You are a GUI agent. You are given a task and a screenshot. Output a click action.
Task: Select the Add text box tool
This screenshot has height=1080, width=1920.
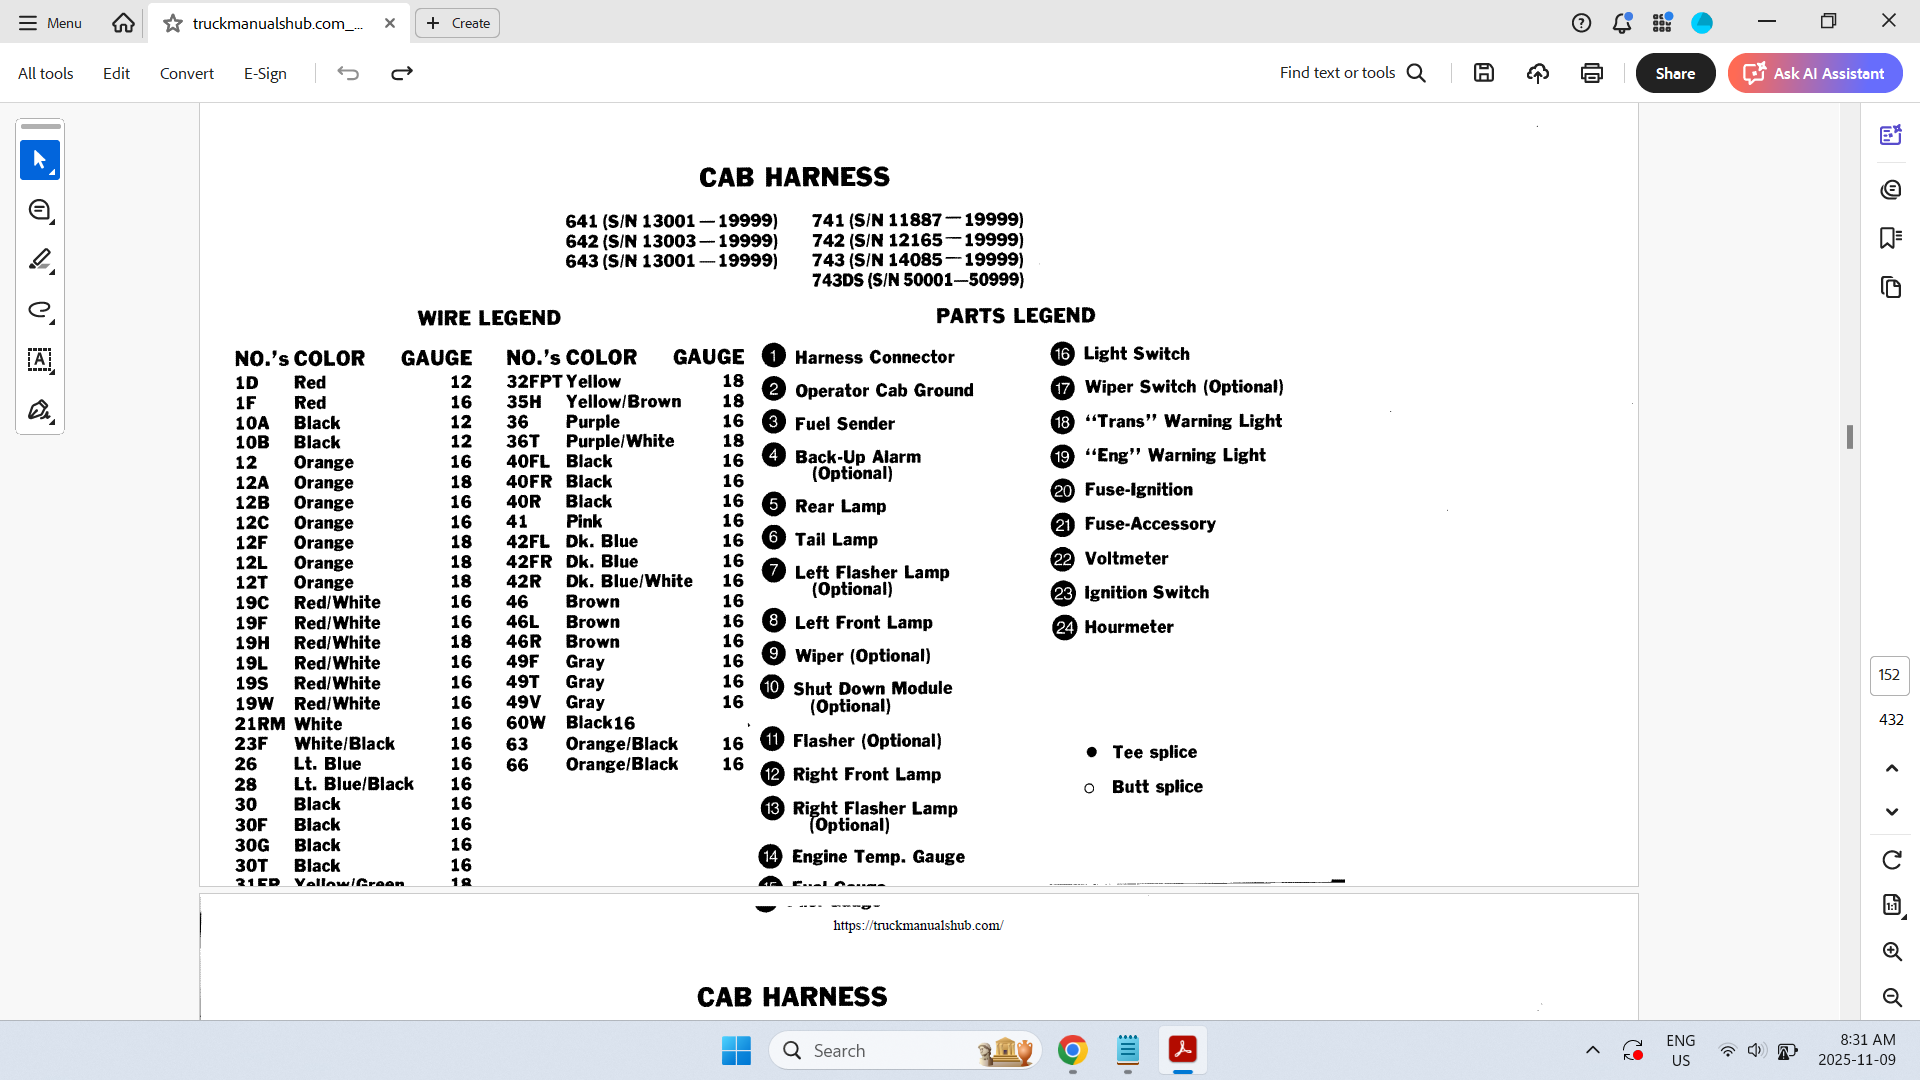pyautogui.click(x=40, y=360)
